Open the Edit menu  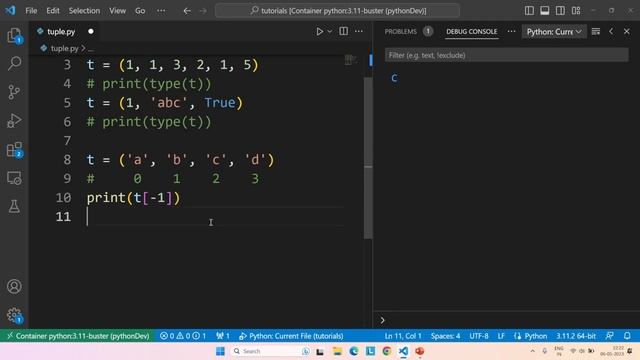(x=53, y=11)
